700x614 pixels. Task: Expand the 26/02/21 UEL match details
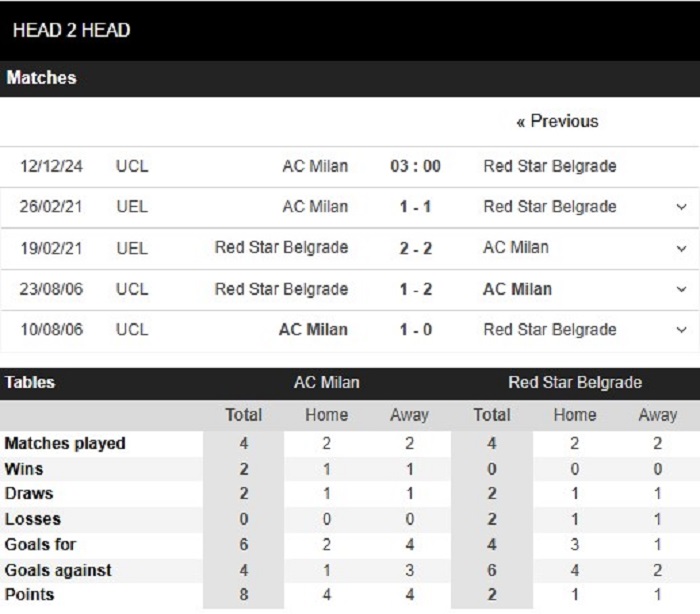[x=681, y=207]
